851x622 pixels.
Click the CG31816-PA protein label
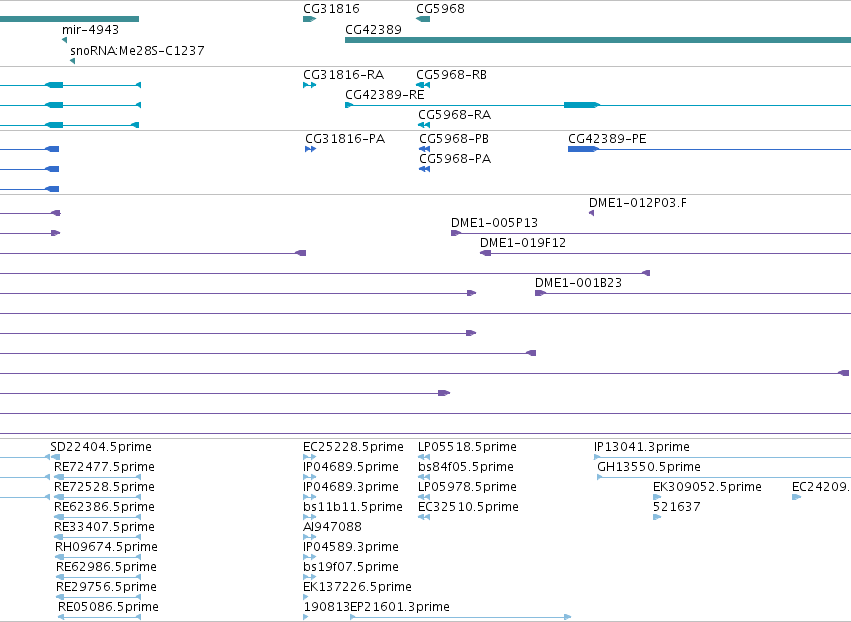tap(345, 139)
